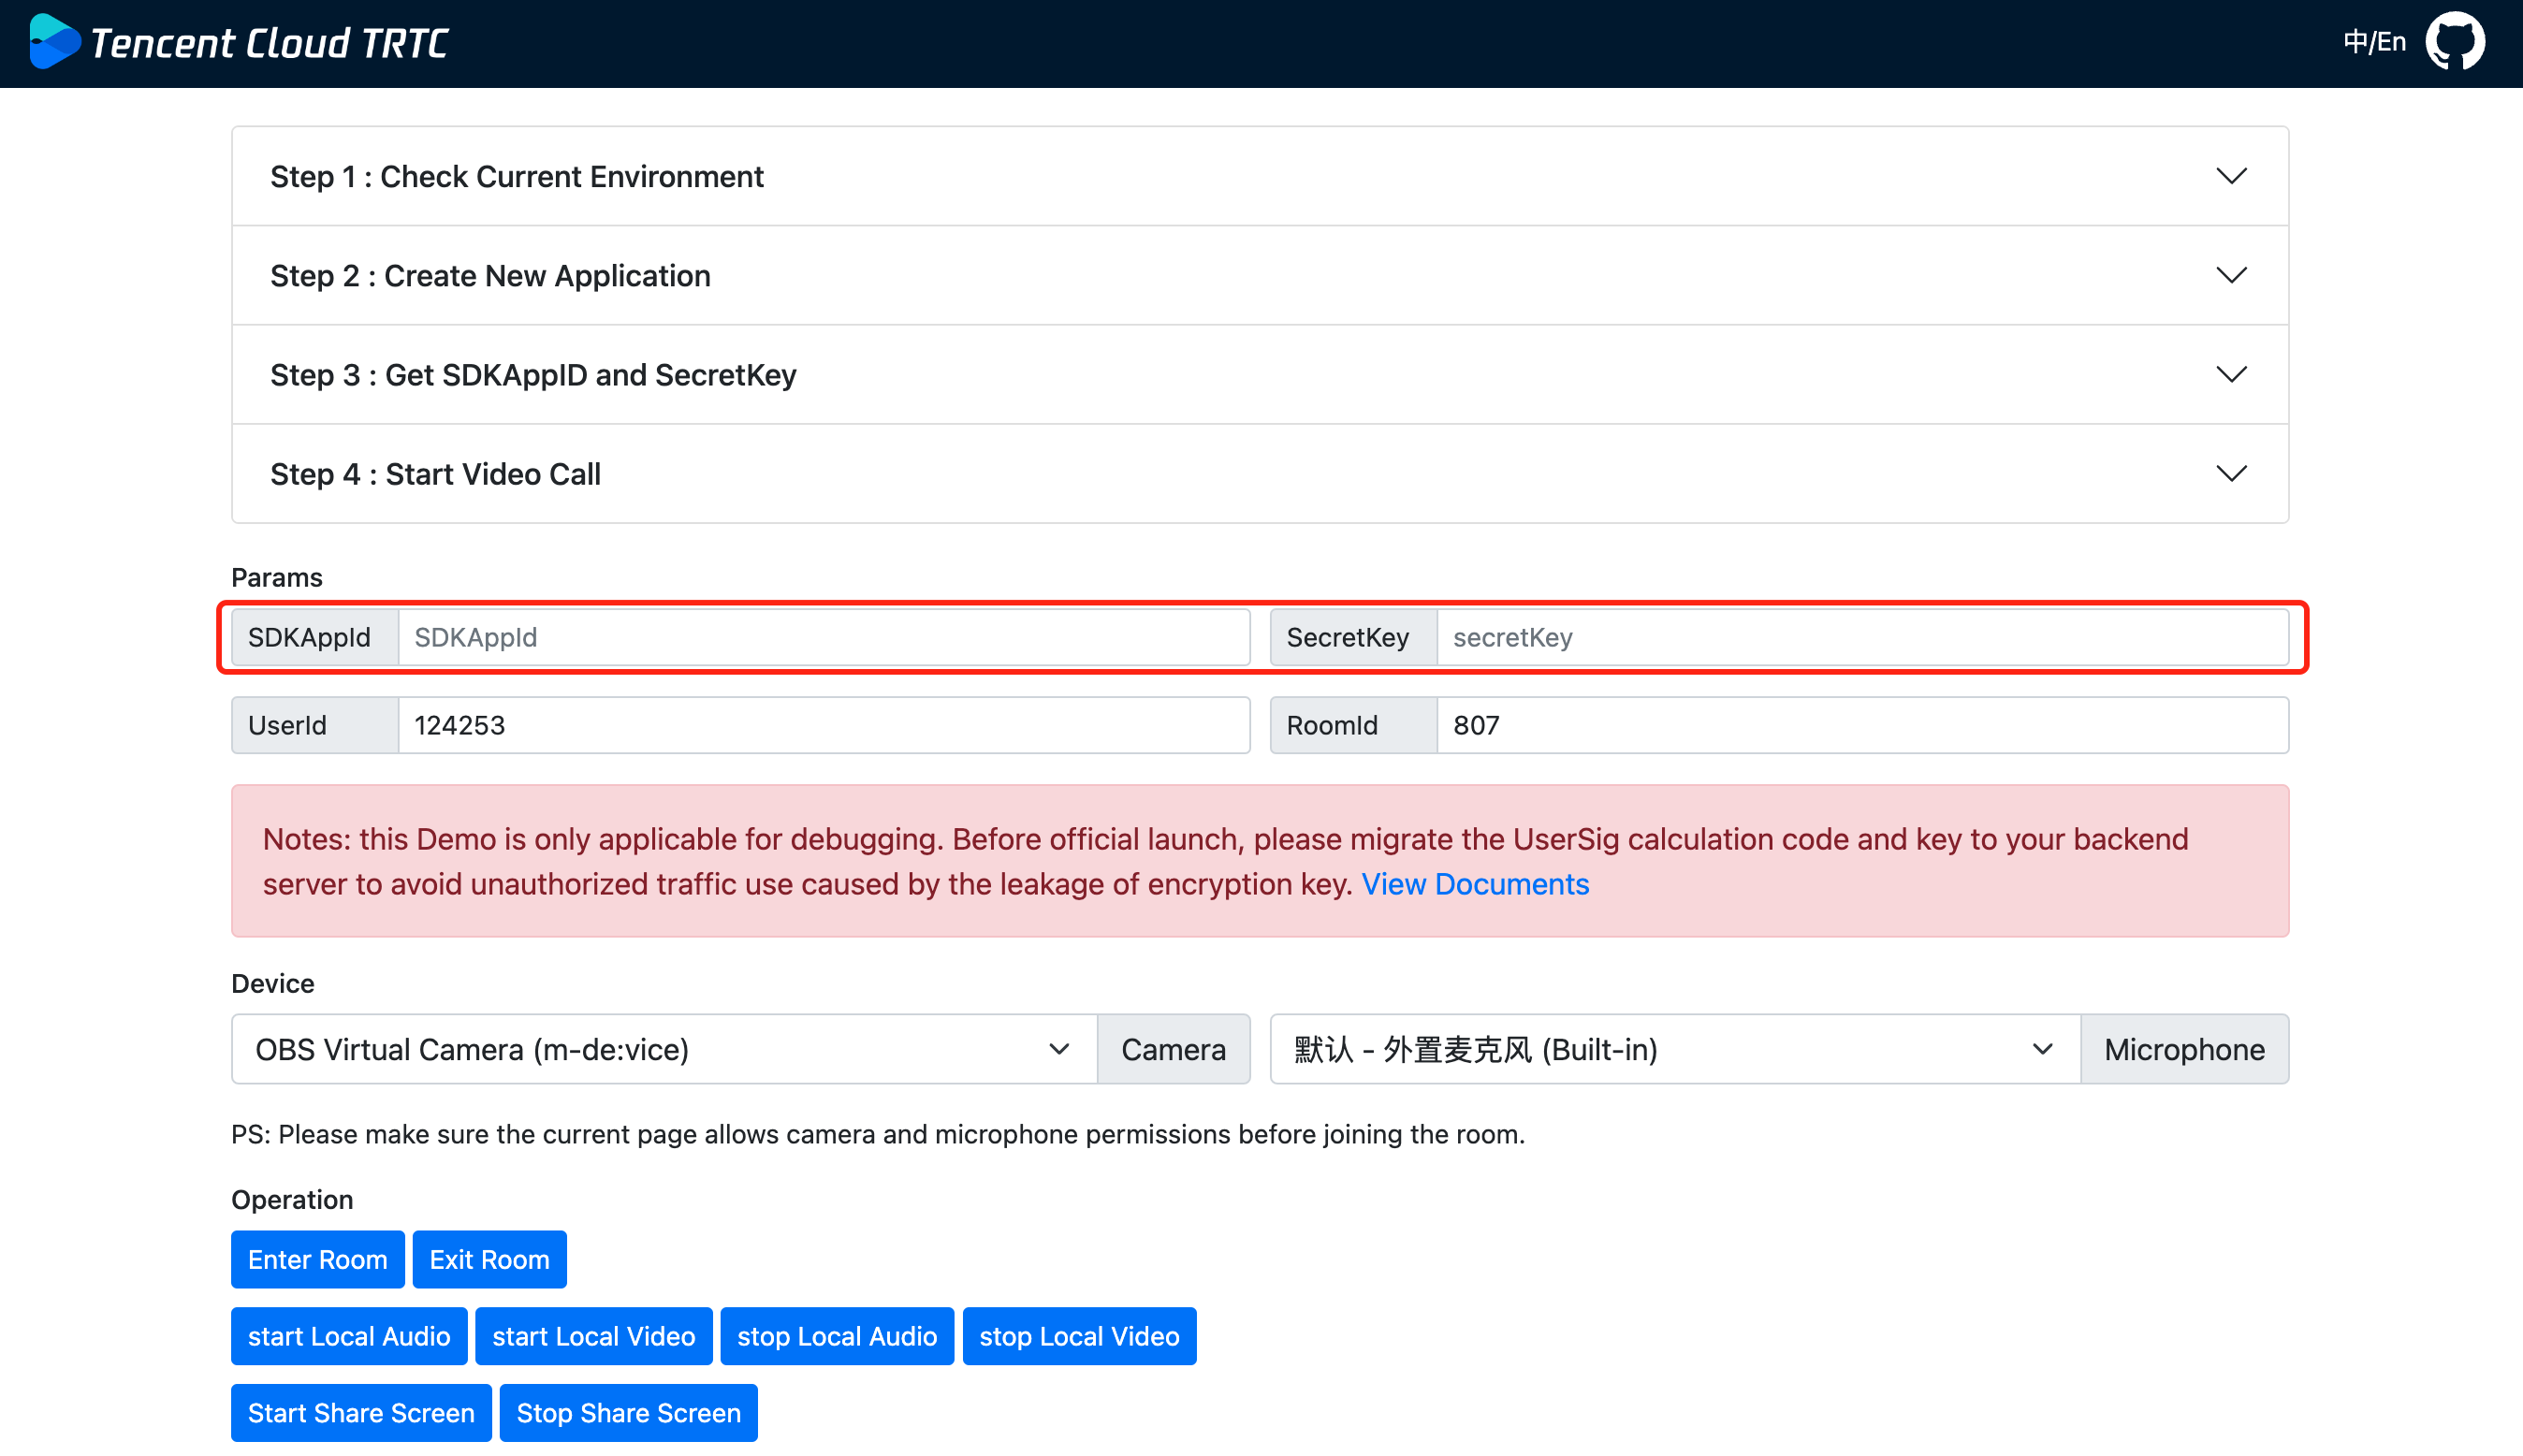
Task: Expand Step 1 Check Current Environment chevron
Action: point(2231,176)
